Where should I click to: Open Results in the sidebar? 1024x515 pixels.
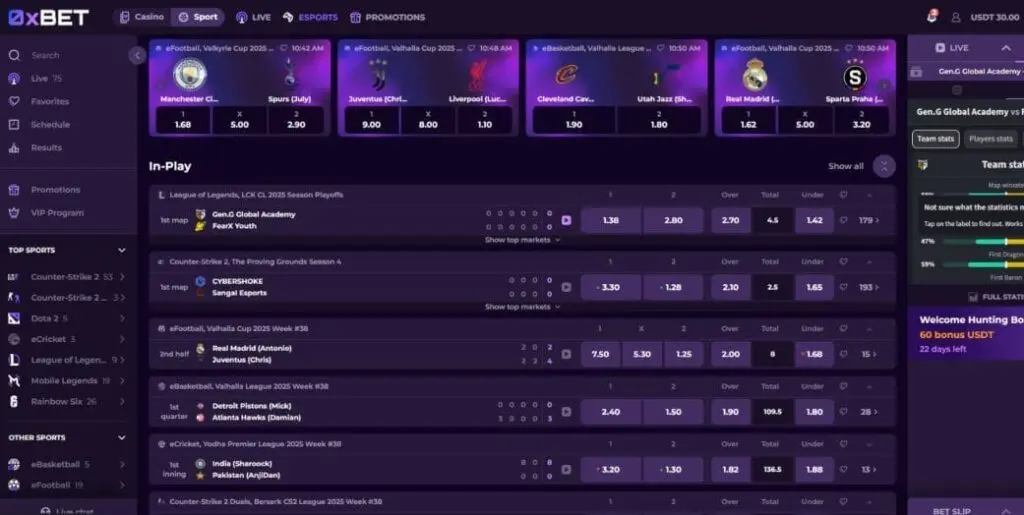[x=46, y=148]
